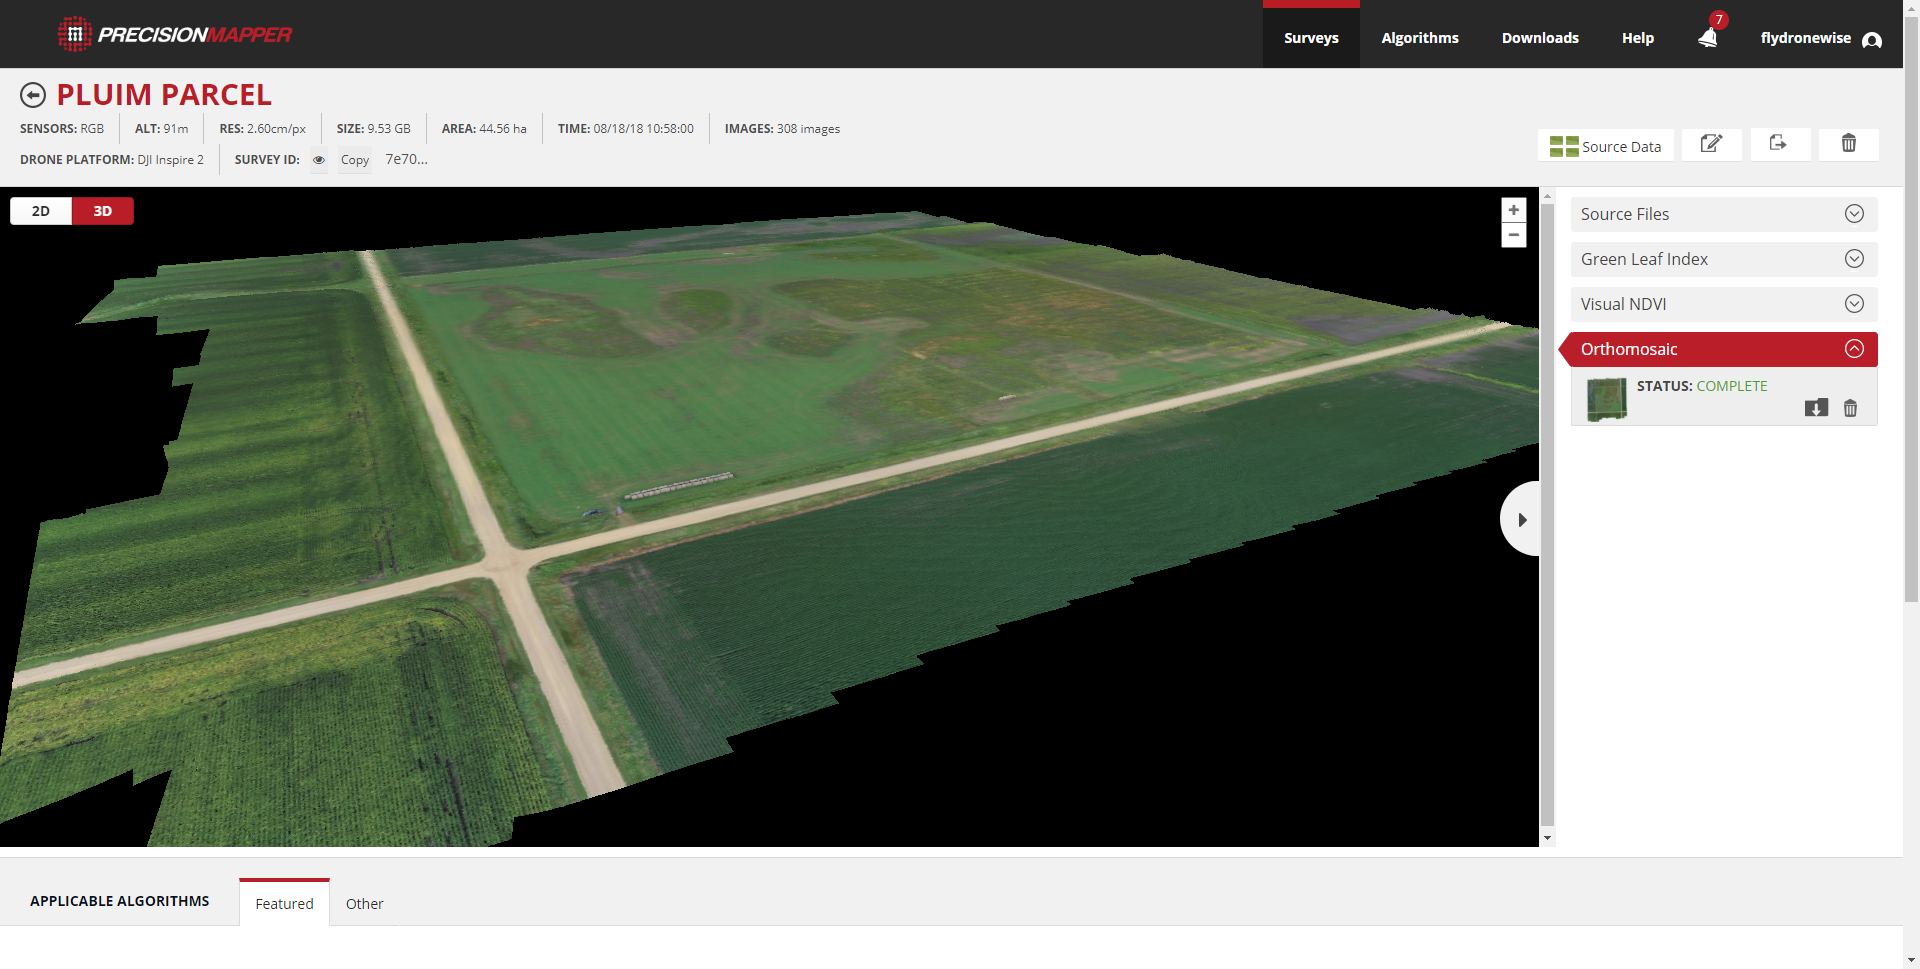
Task: Click the truncated survey ID 7e70...
Action: pyautogui.click(x=406, y=159)
